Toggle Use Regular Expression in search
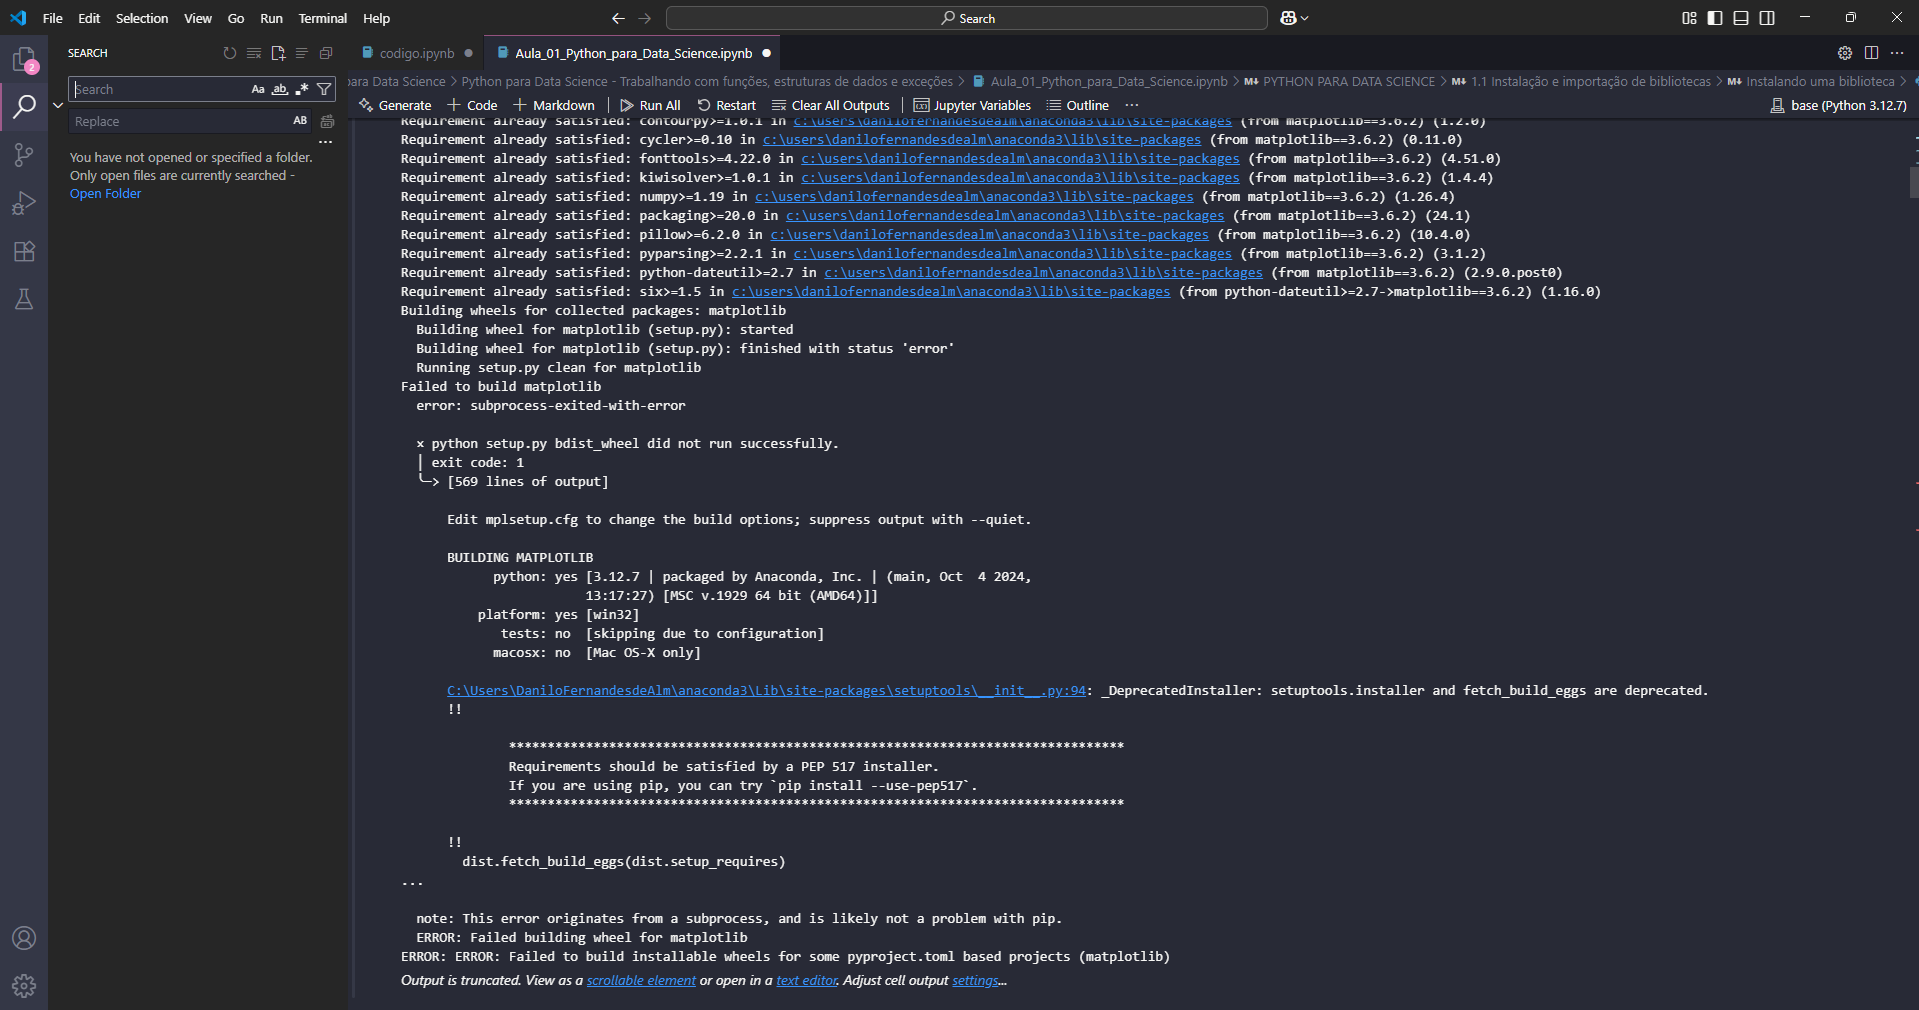This screenshot has width=1919, height=1010. (x=302, y=89)
